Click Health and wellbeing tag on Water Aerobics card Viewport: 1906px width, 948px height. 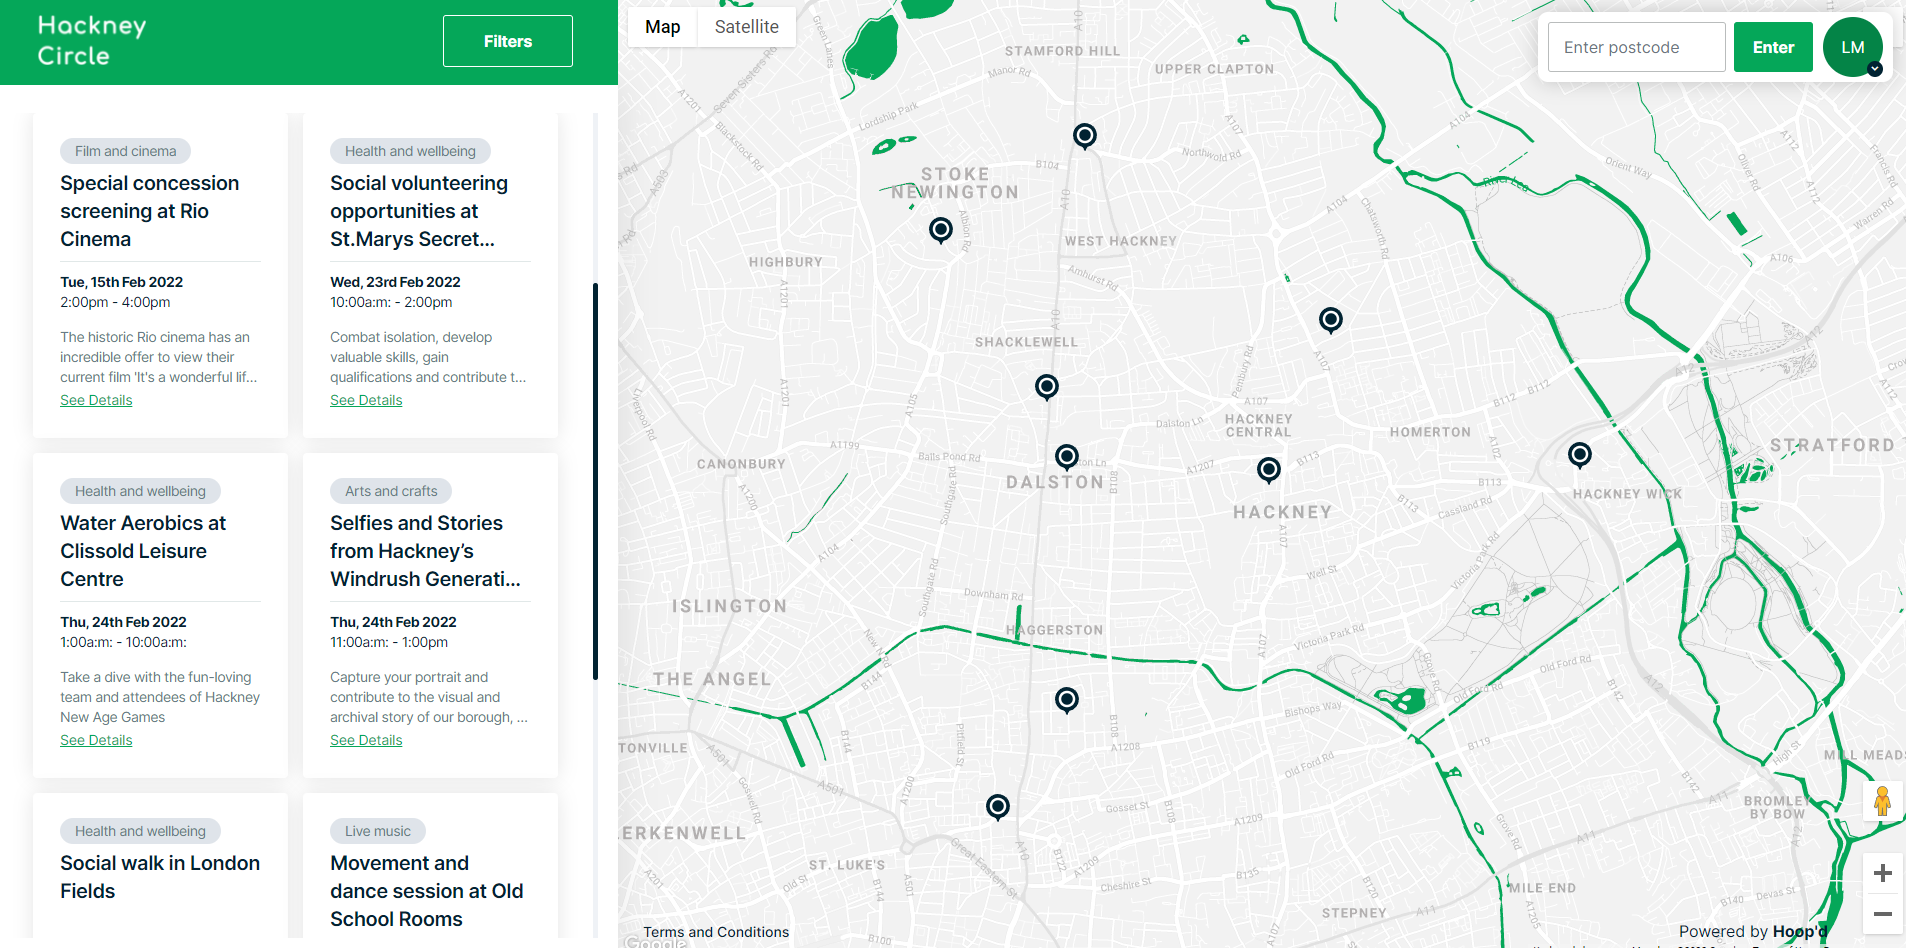click(140, 491)
